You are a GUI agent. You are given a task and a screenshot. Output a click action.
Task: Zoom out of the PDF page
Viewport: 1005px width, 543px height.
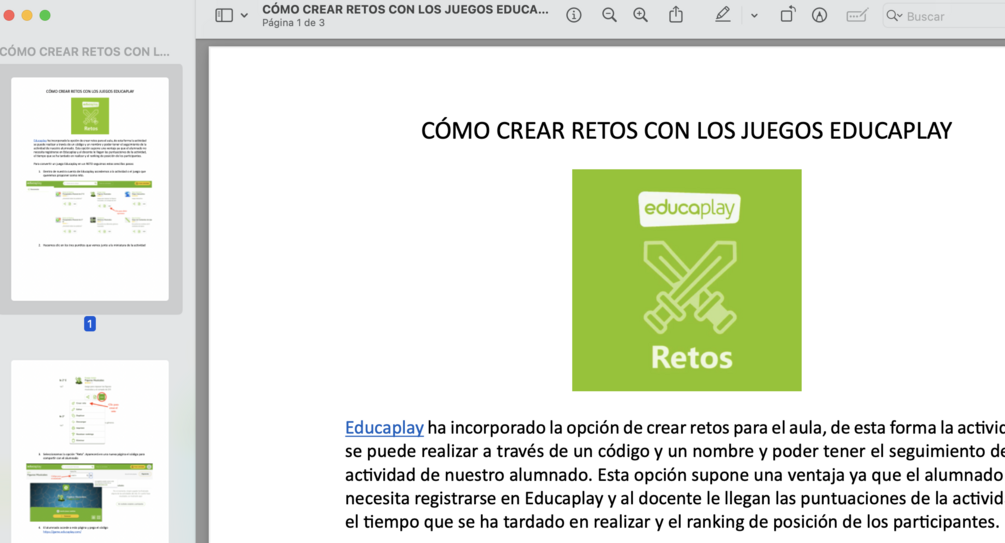pyautogui.click(x=609, y=15)
